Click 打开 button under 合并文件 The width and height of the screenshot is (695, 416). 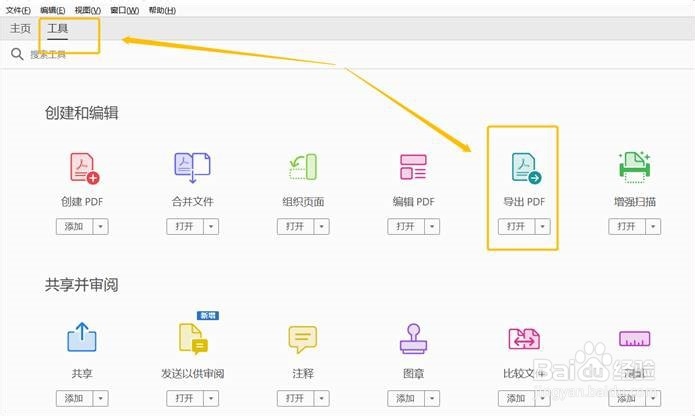click(x=185, y=226)
